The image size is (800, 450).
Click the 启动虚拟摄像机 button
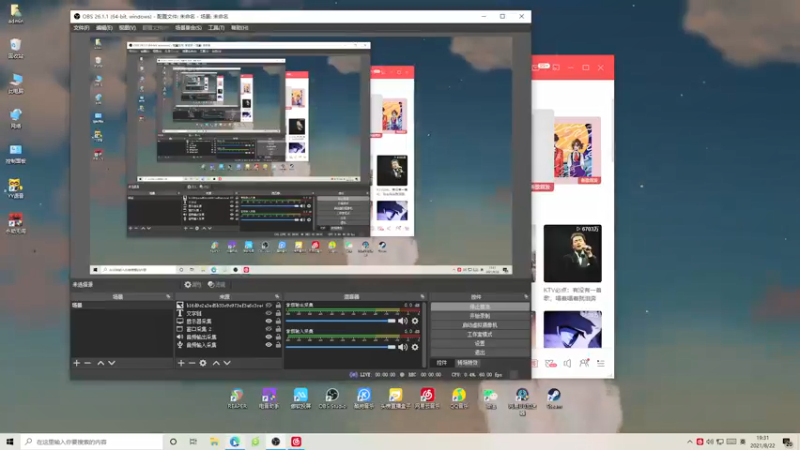pos(480,325)
